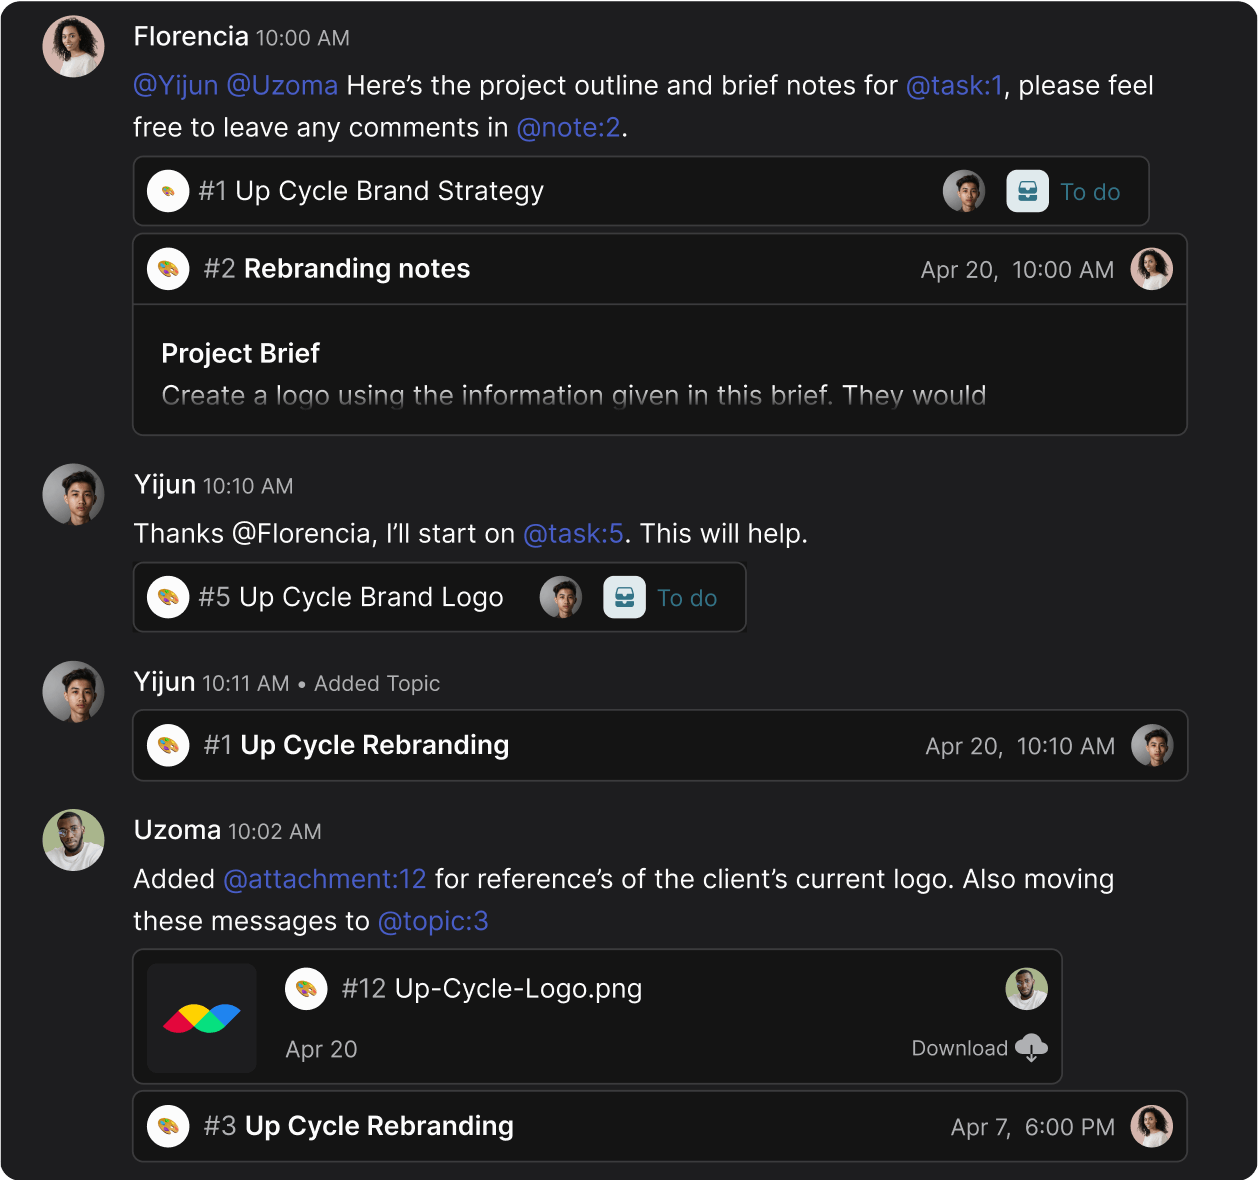Click Florencia's profile avatar
The height and width of the screenshot is (1180, 1258).
[73, 46]
